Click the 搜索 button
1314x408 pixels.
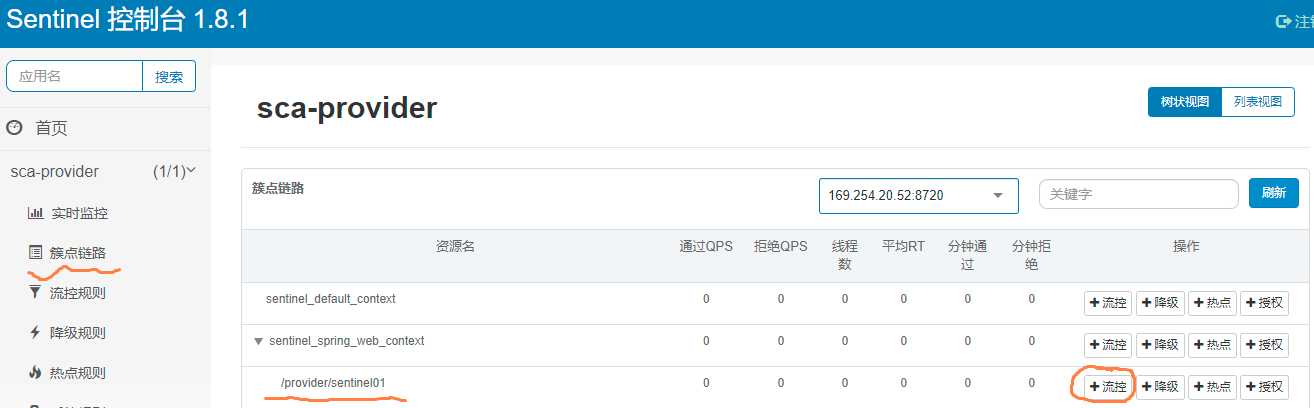click(x=169, y=76)
